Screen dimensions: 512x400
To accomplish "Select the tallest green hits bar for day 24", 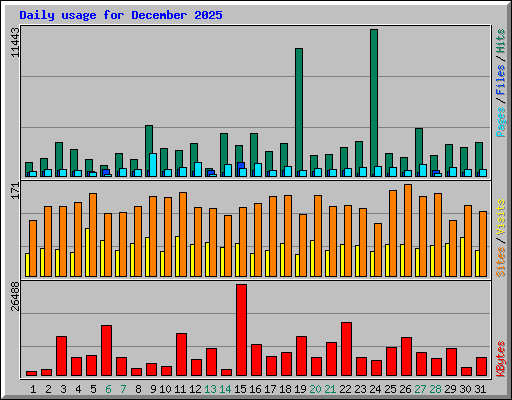I will click(x=374, y=103).
